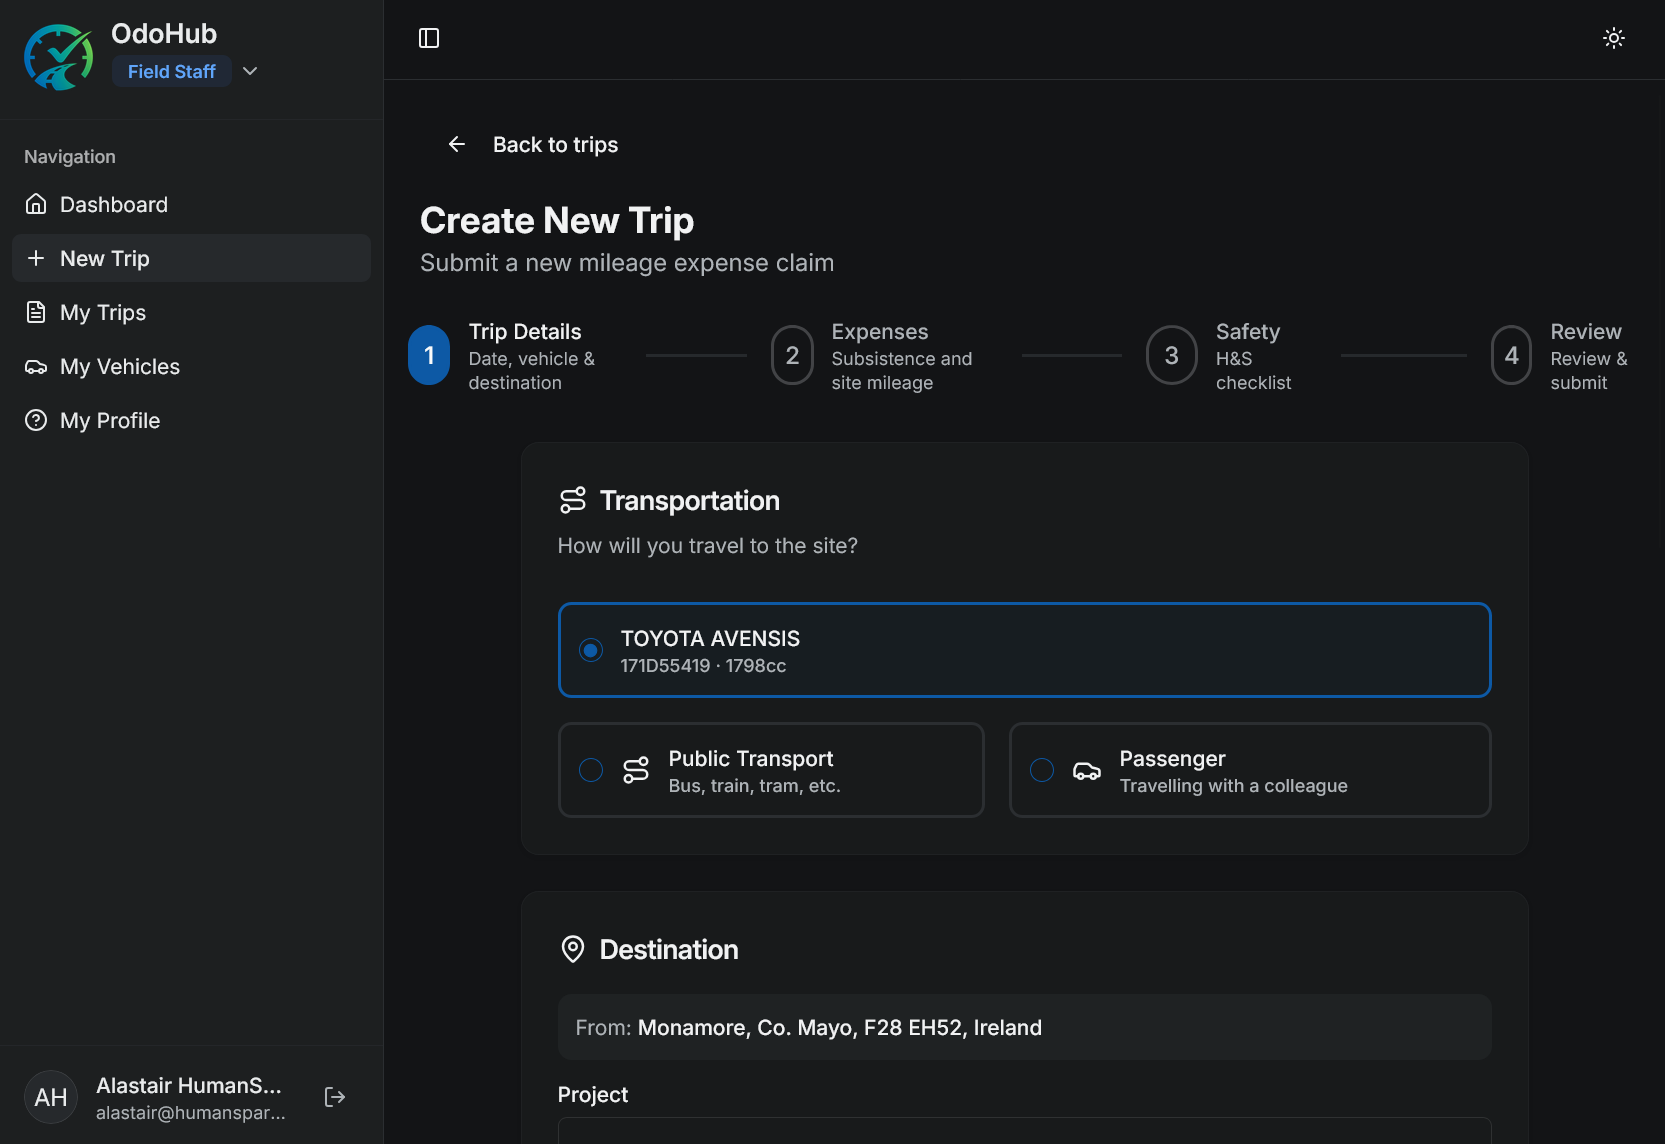Go to My Vehicles page

(x=120, y=366)
